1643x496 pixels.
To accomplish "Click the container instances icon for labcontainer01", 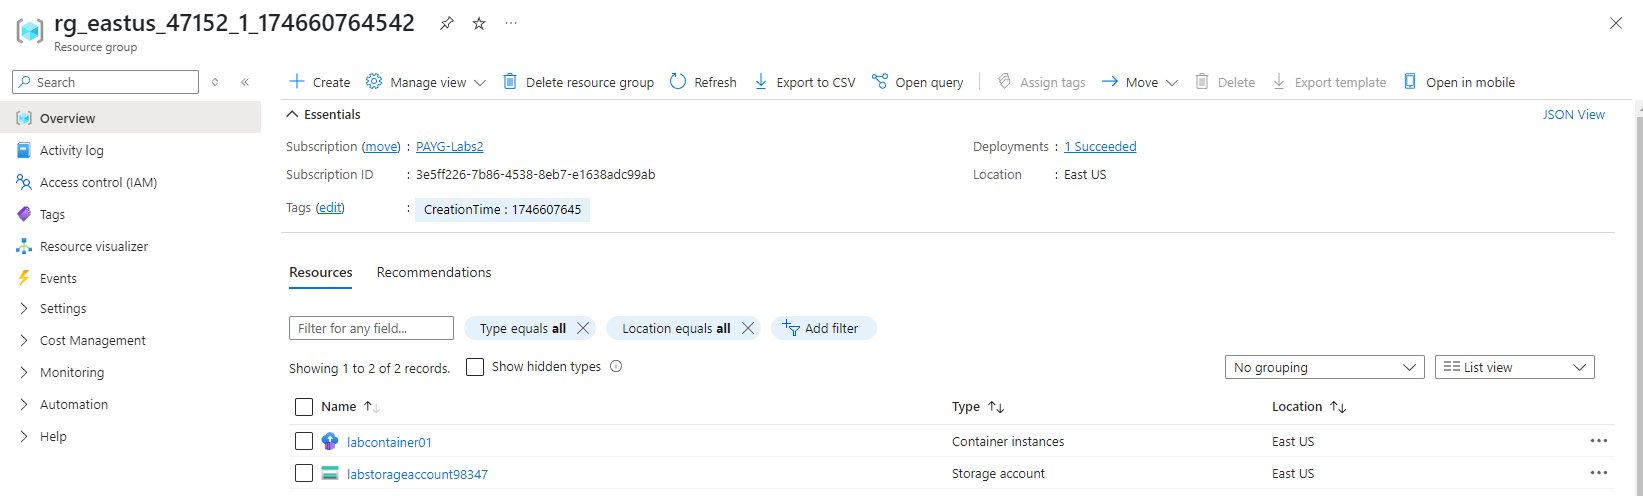I will coord(330,441).
